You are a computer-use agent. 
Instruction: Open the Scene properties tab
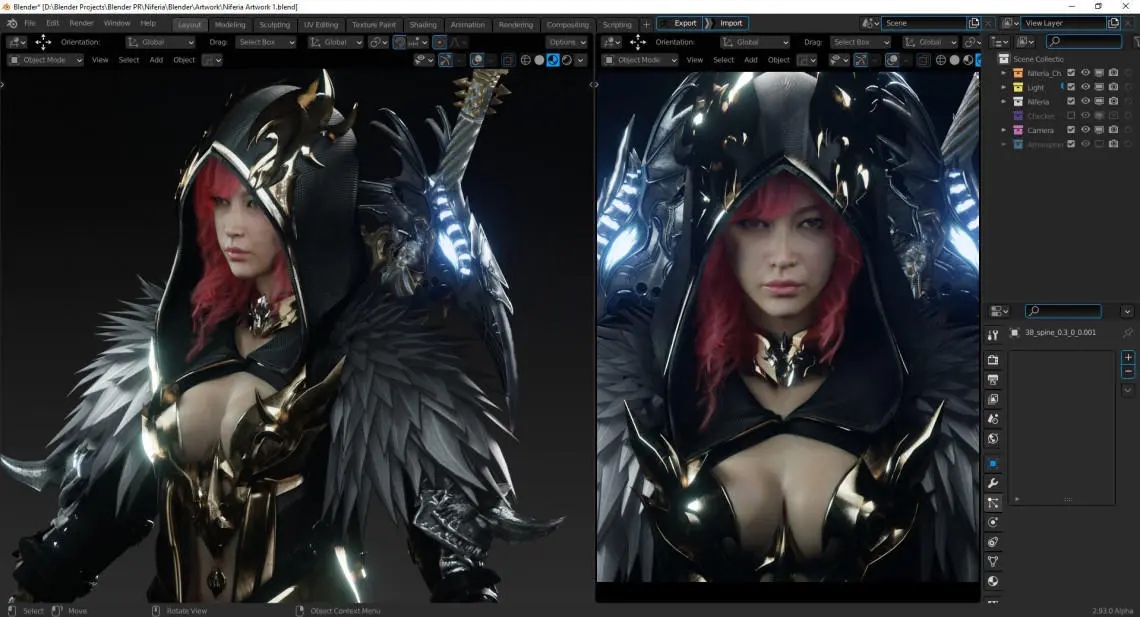992,419
